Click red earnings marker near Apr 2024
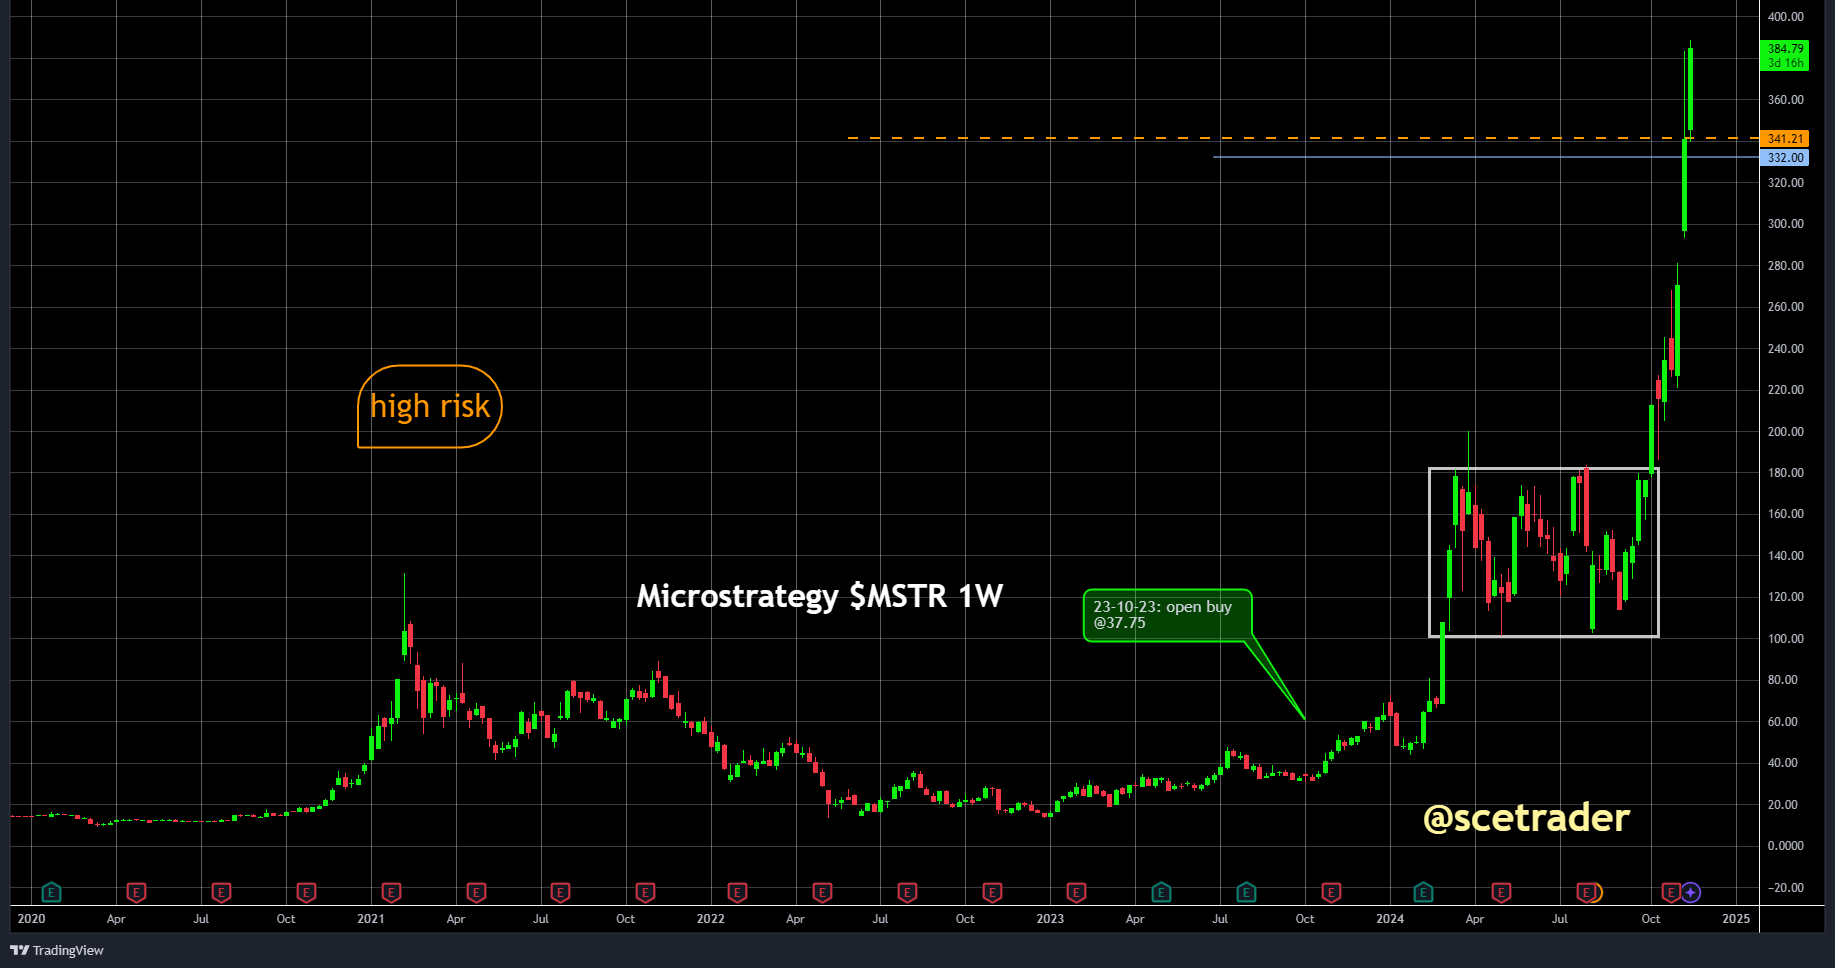 pos(1501,892)
